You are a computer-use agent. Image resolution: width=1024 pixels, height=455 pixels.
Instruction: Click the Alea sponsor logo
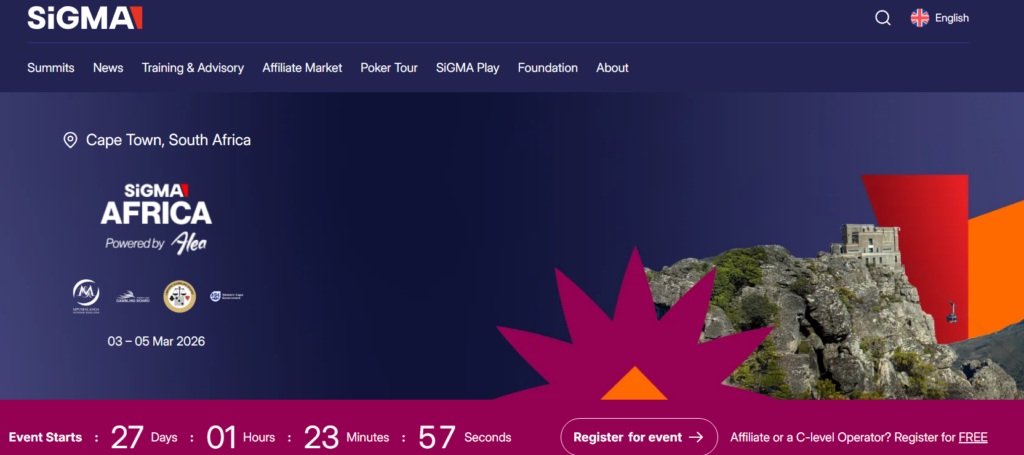pyautogui.click(x=189, y=243)
